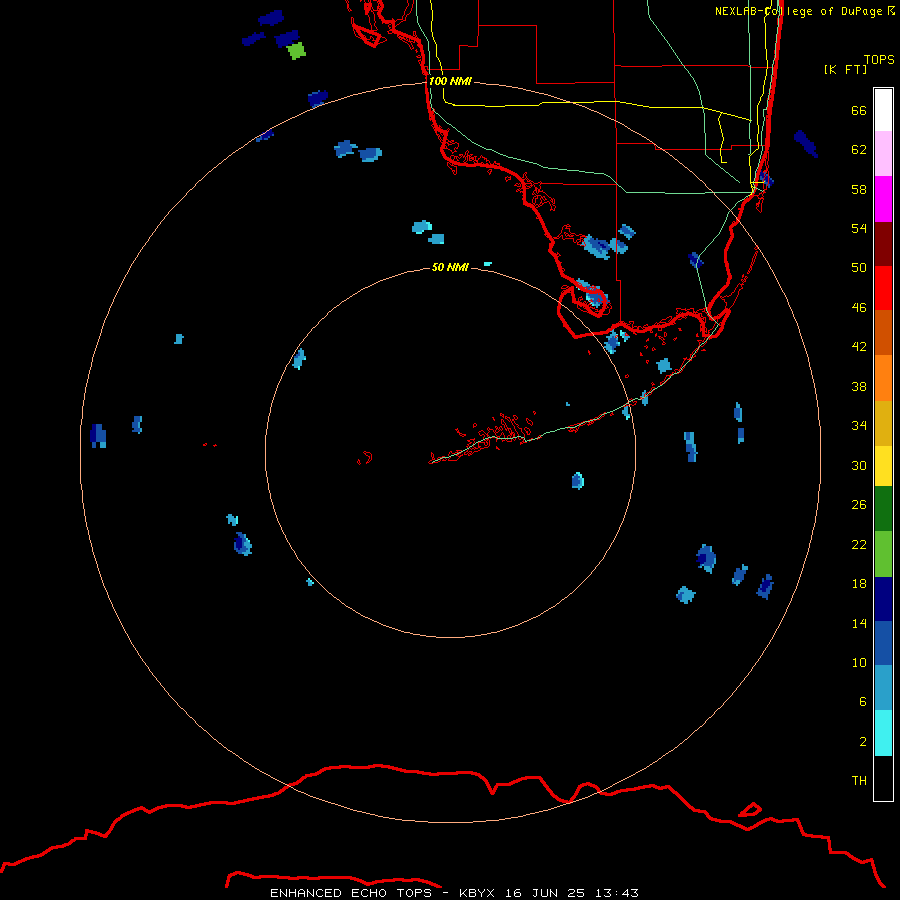Screen dimensions: 900x900
Task: Click the light blue 6-10 legend swatch
Action: click(883, 688)
